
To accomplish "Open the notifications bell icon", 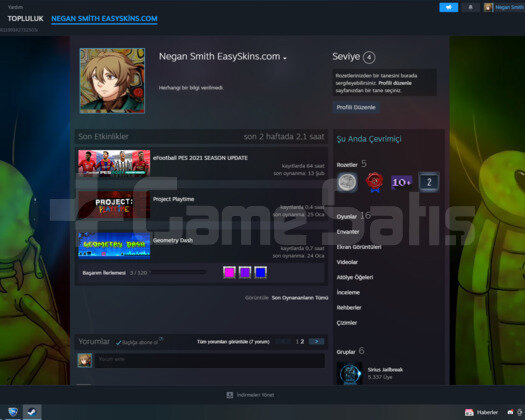I will pyautogui.click(x=470, y=7).
